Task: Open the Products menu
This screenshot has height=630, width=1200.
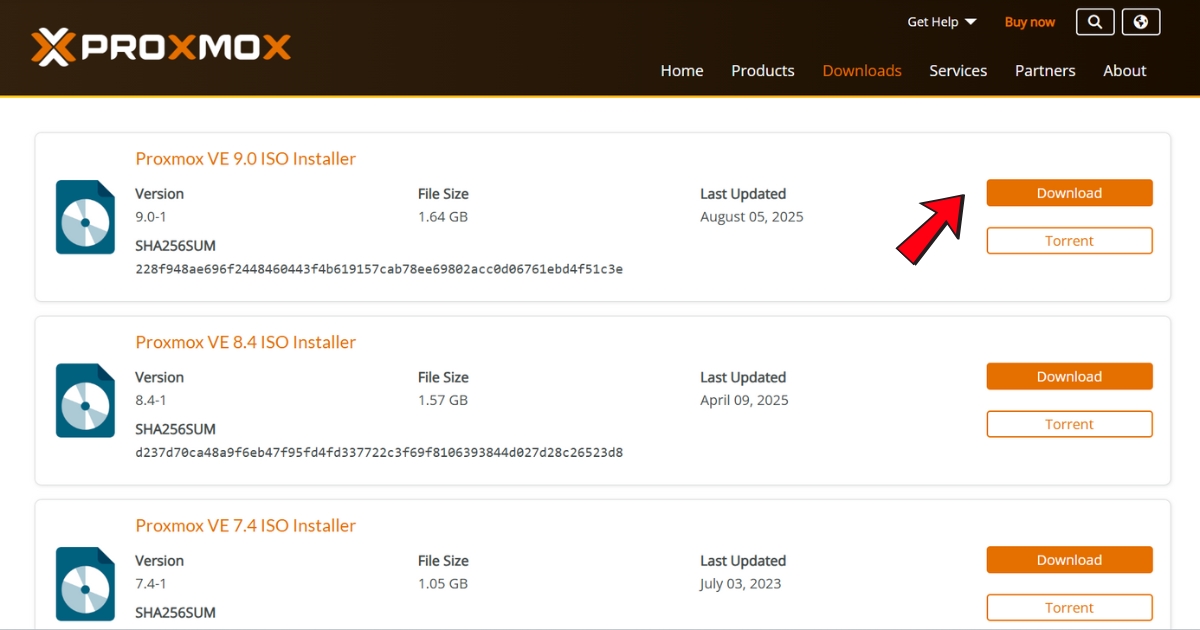Action: (762, 70)
